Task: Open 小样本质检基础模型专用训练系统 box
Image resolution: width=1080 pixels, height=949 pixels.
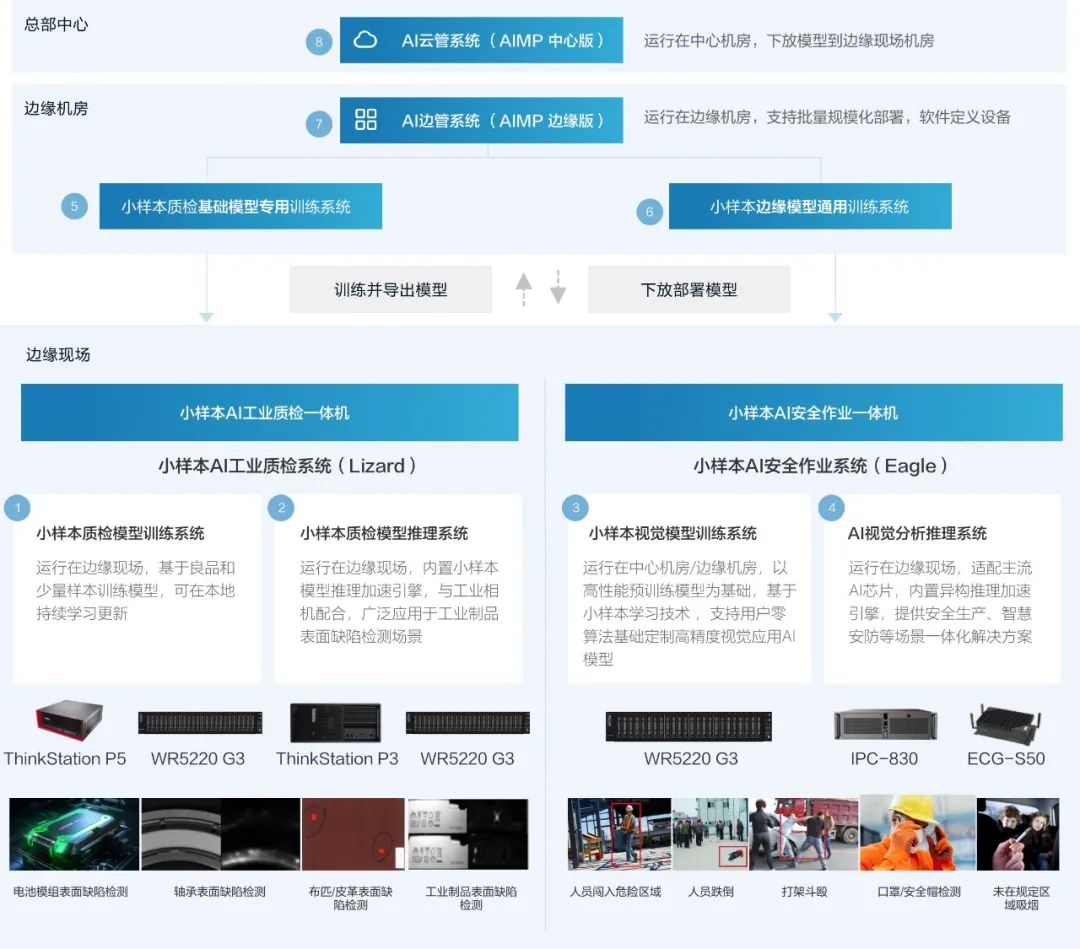Action: pos(240,206)
